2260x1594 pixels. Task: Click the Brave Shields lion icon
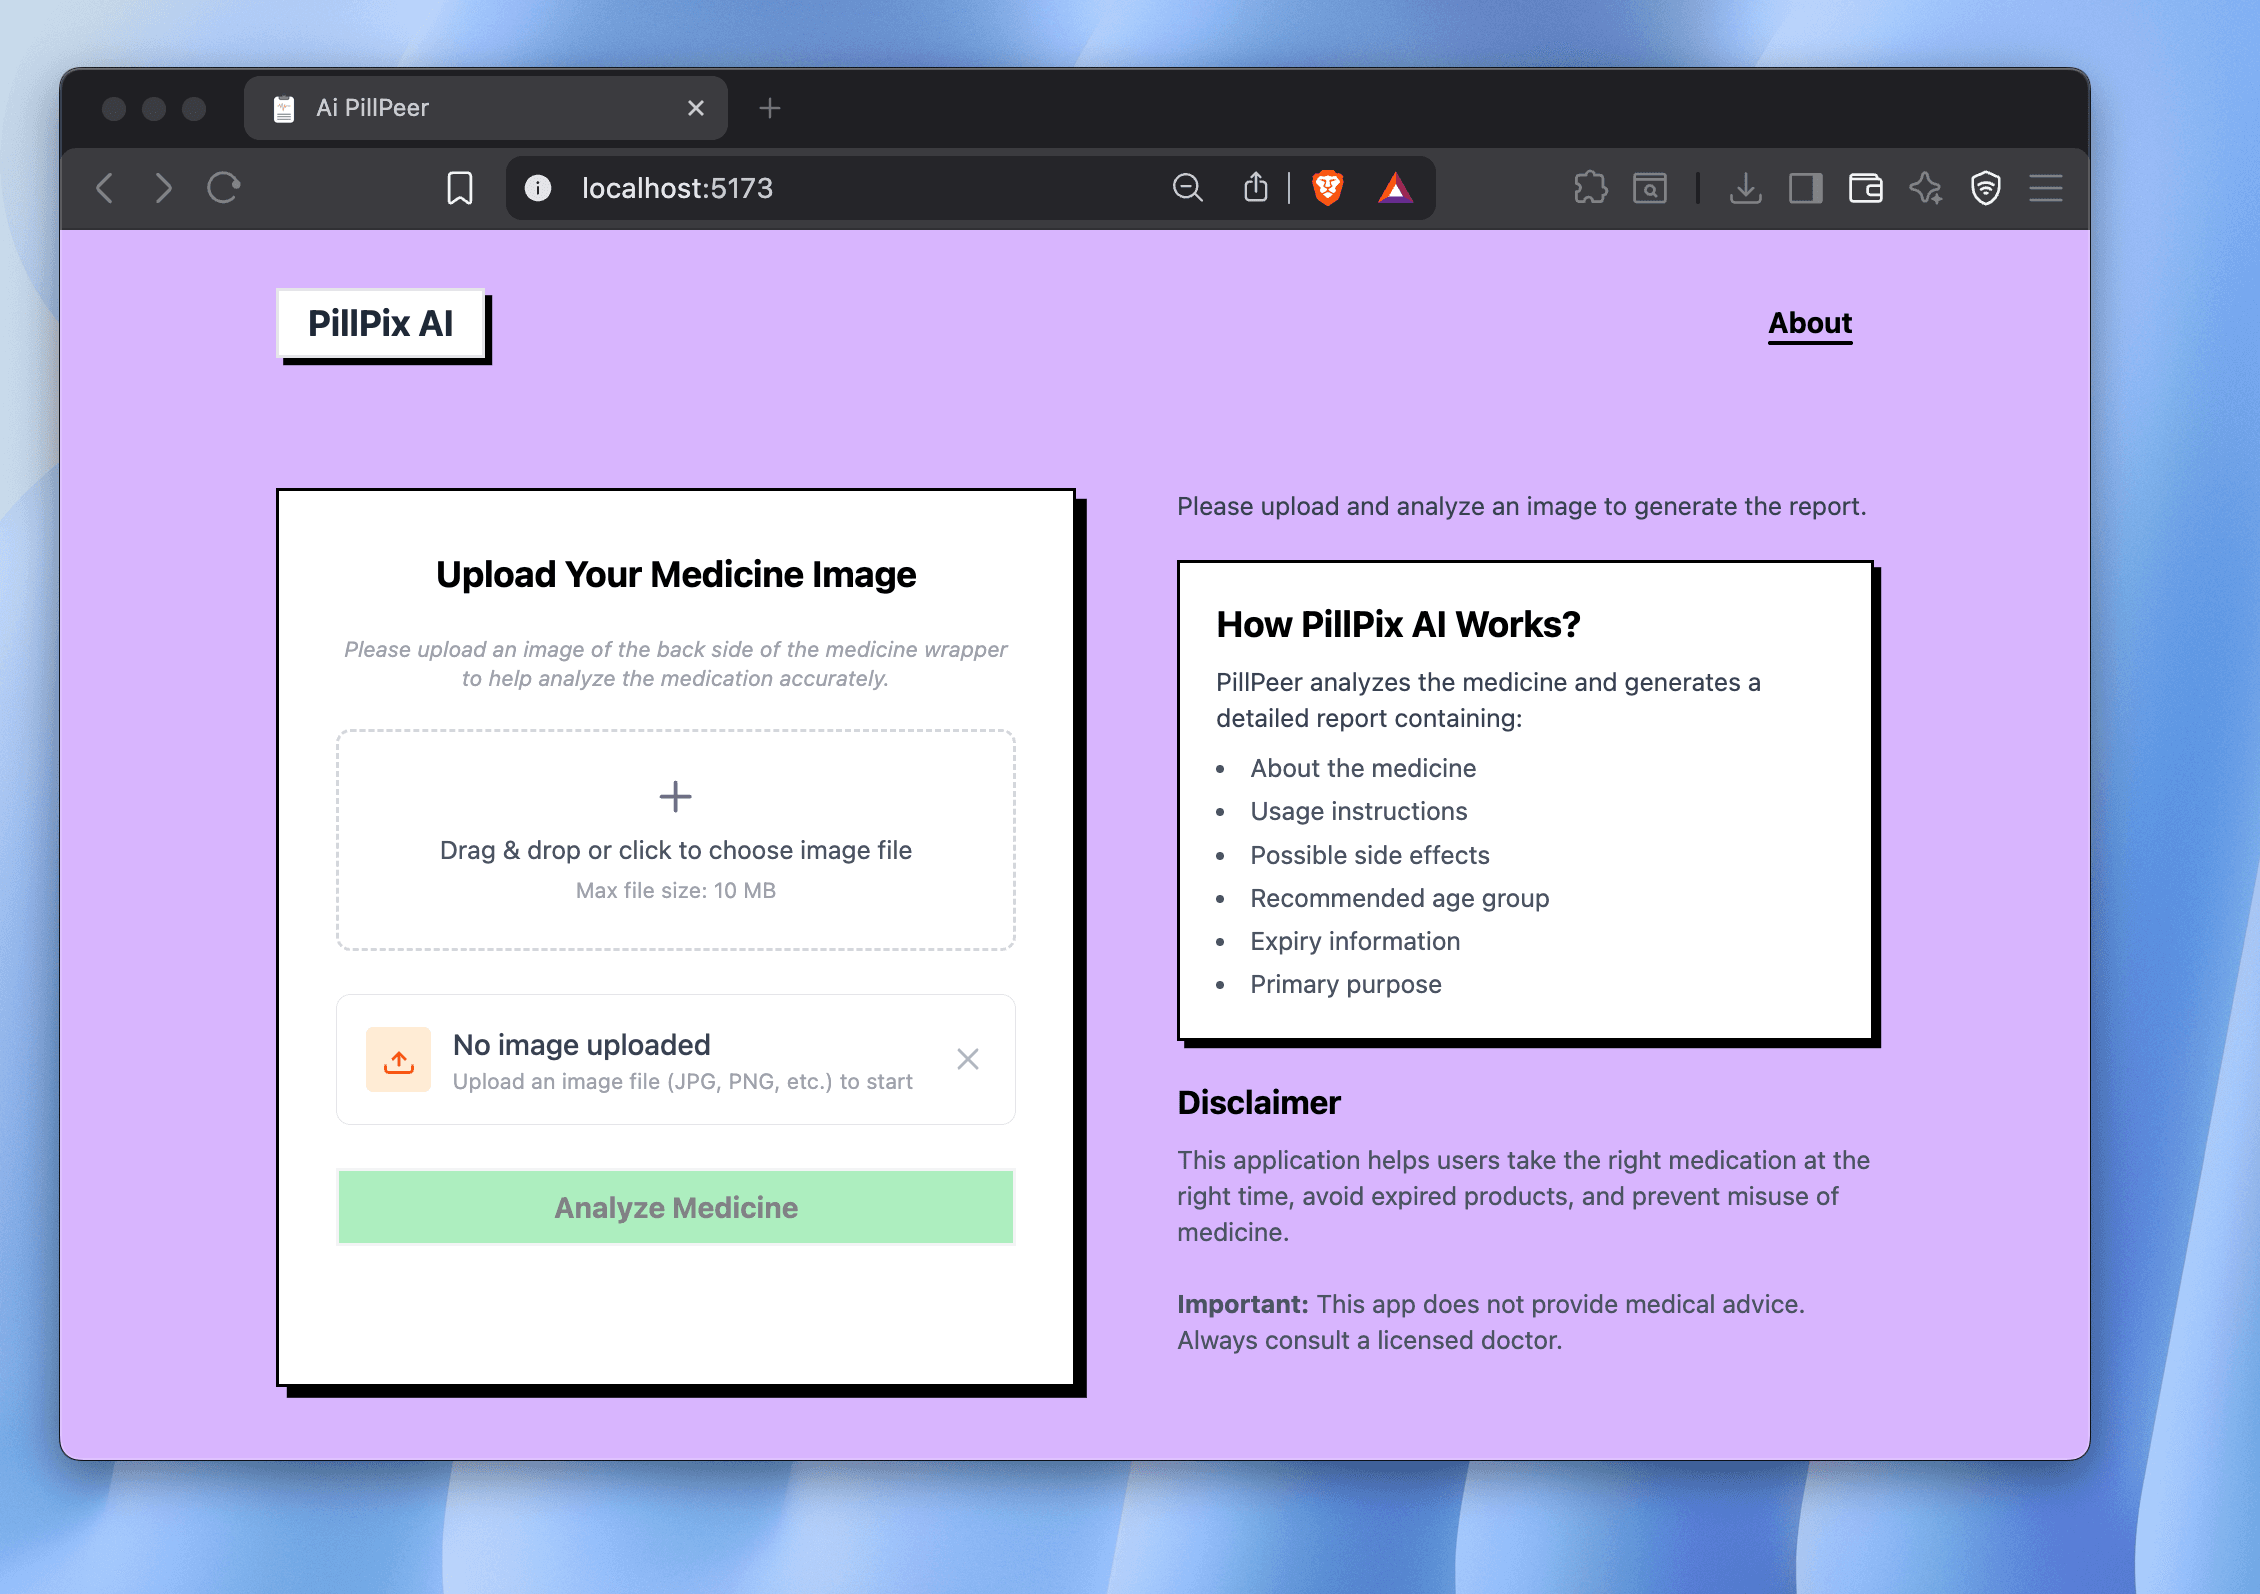[x=1327, y=188]
